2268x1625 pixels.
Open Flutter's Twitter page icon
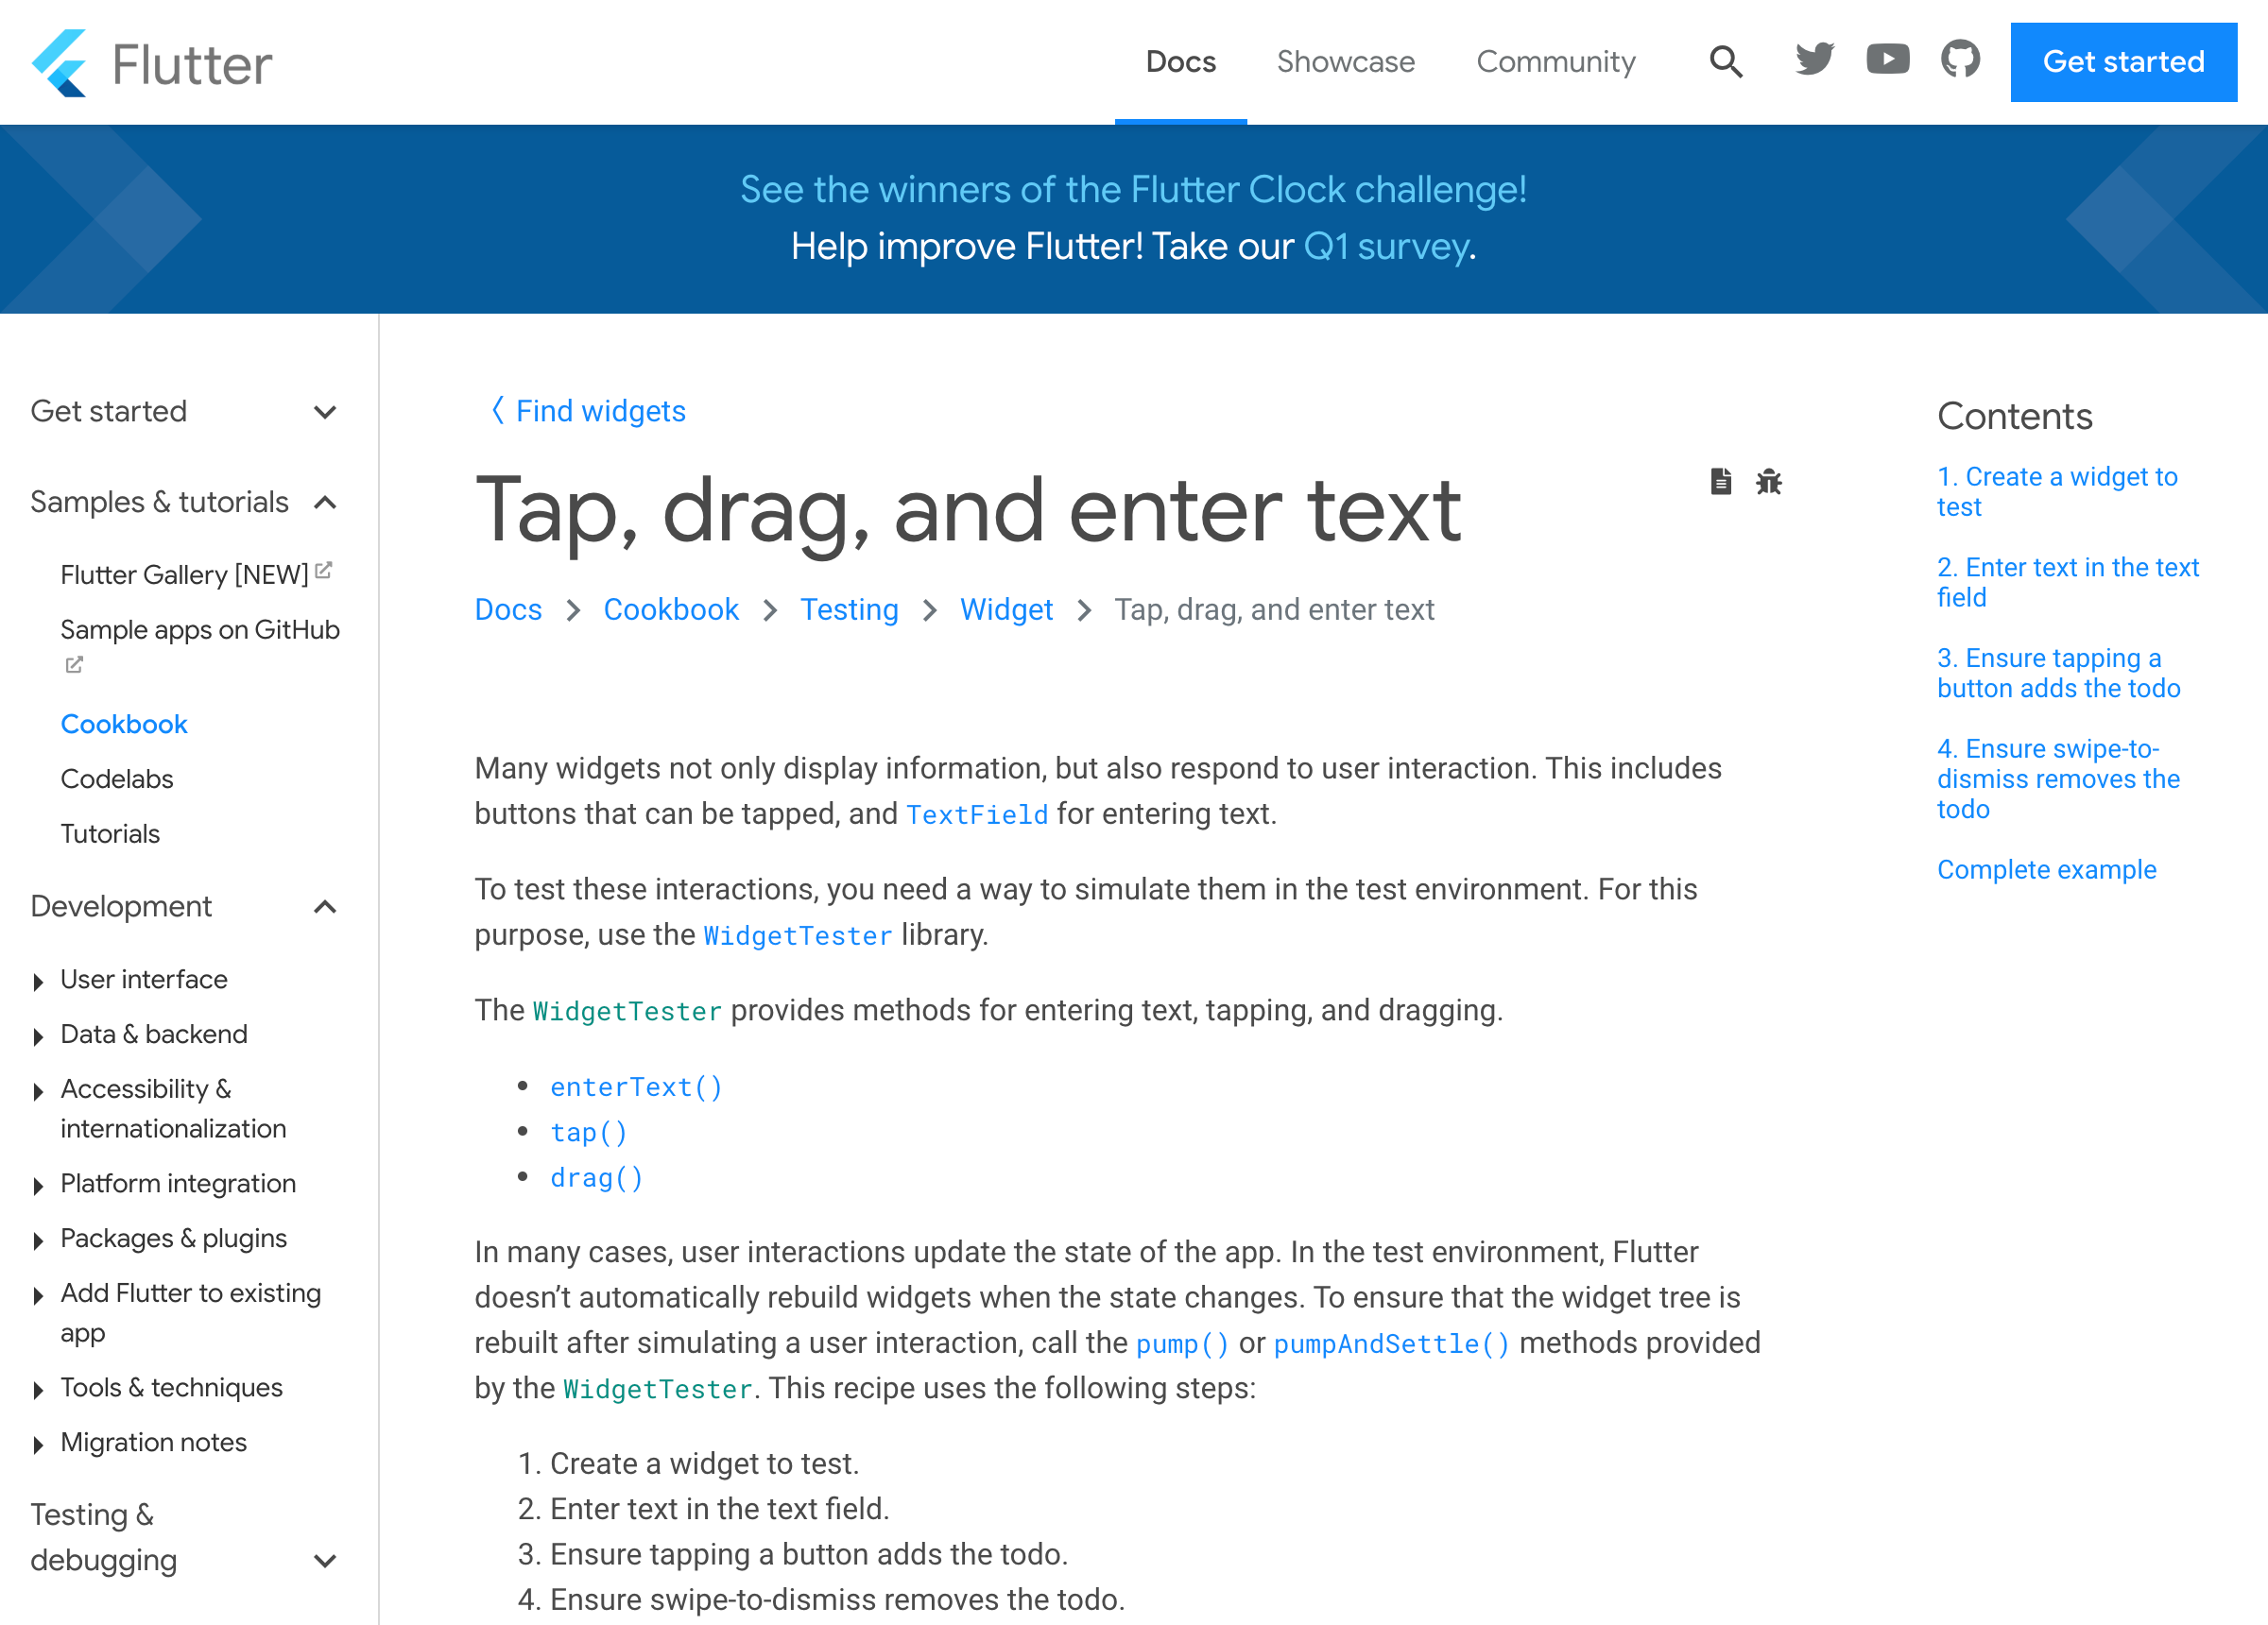(x=1814, y=60)
